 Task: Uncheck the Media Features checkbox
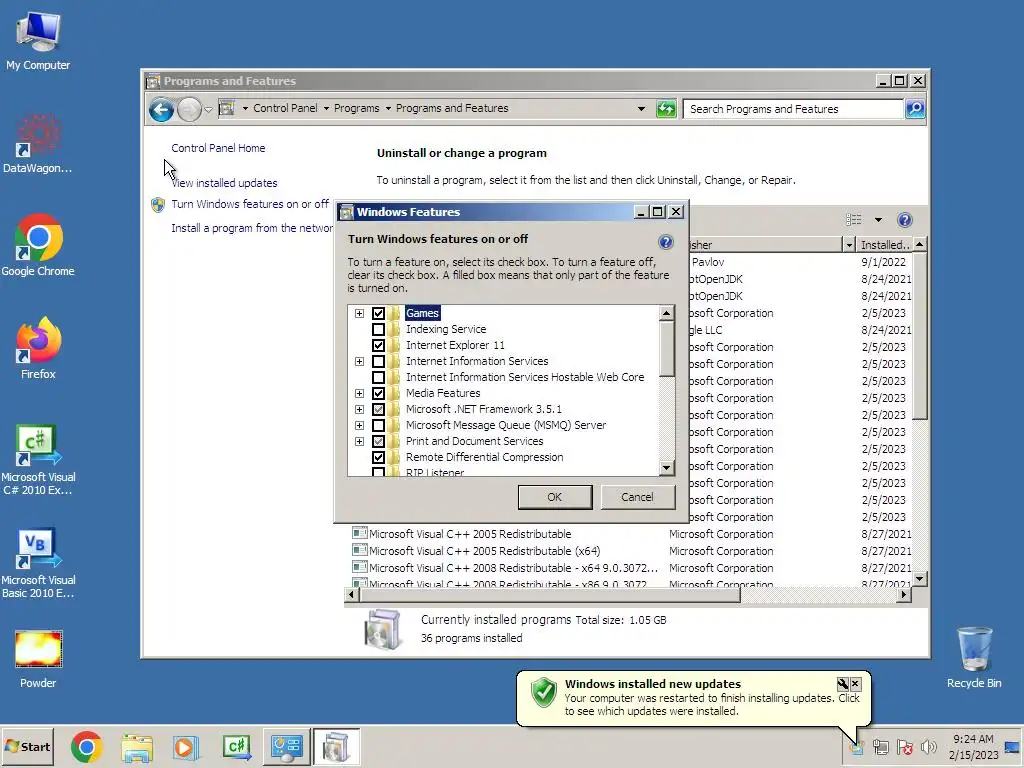click(378, 393)
